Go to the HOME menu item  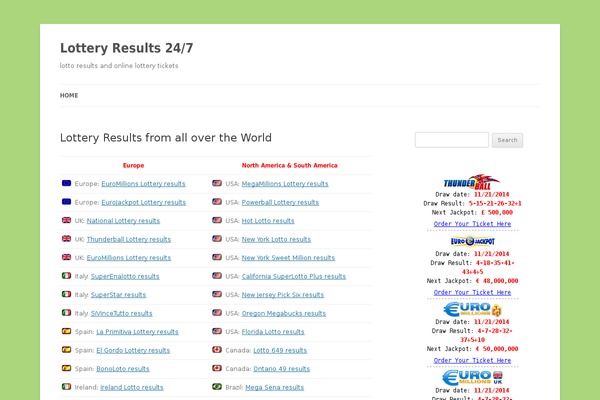point(69,95)
